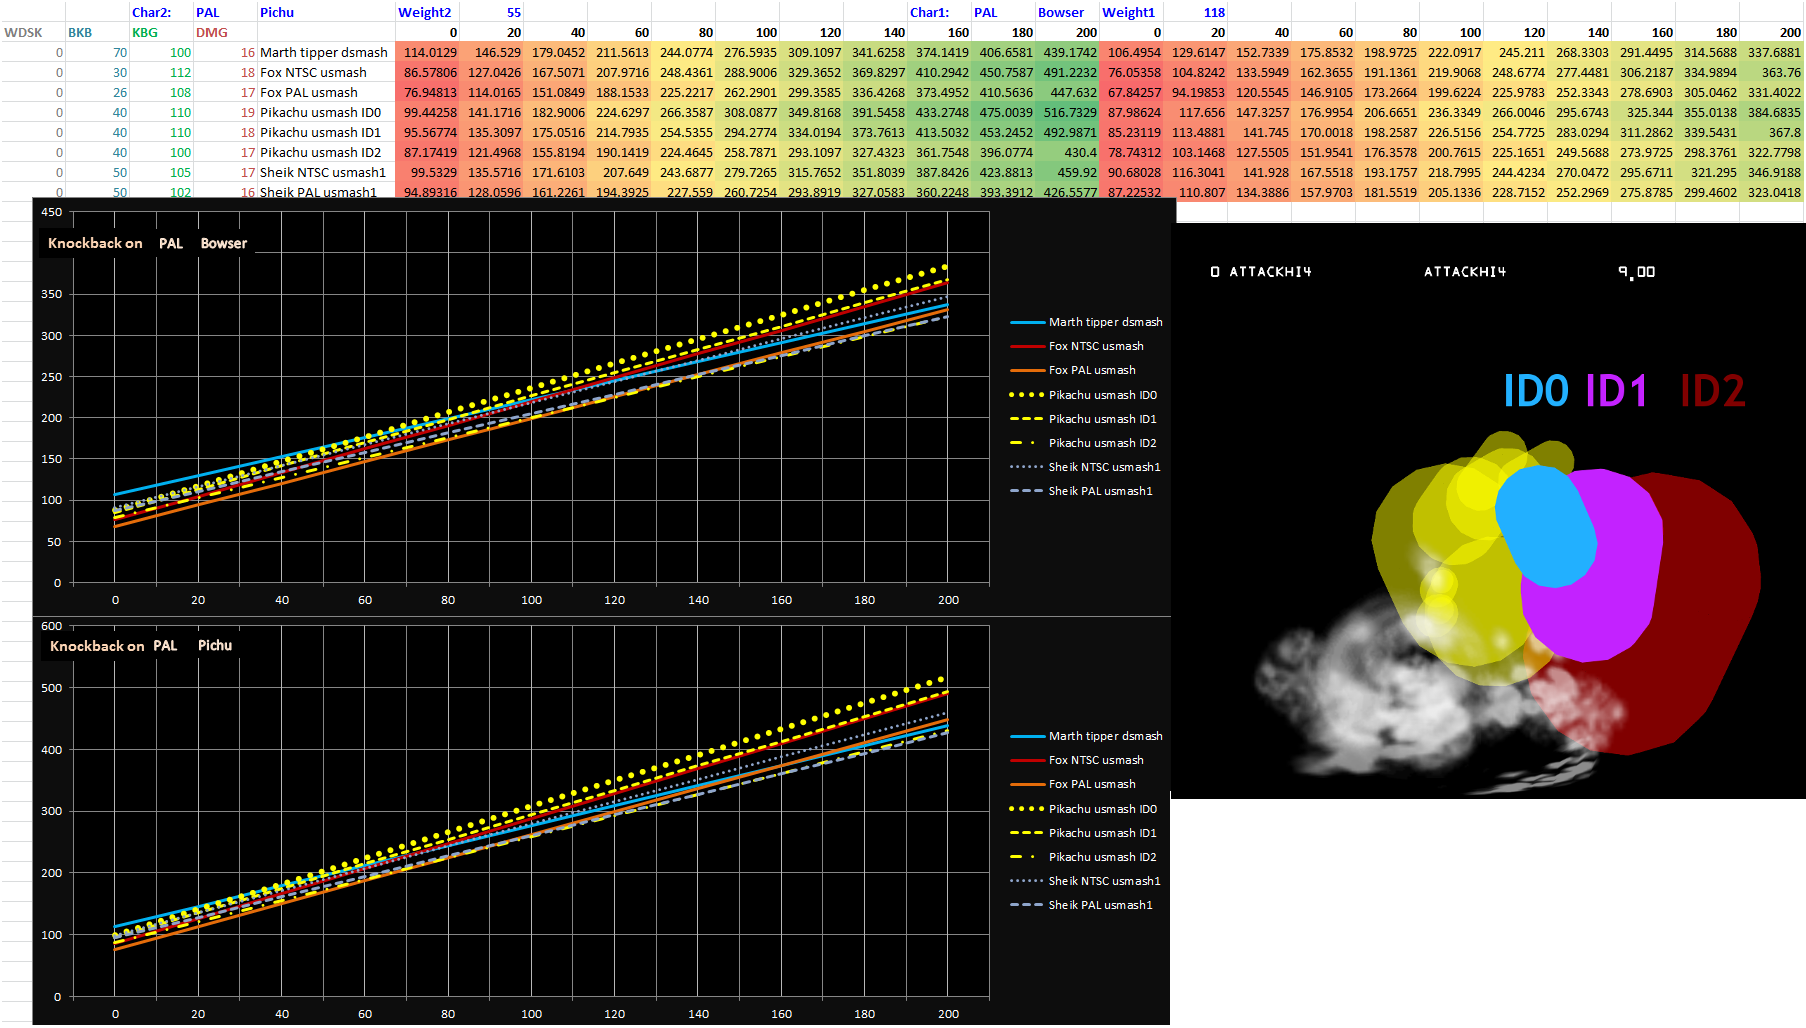Screen dimensions: 1806x1028
Task: Click the Knockback on PAL Pichu chart title
Action: pyautogui.click(x=141, y=646)
